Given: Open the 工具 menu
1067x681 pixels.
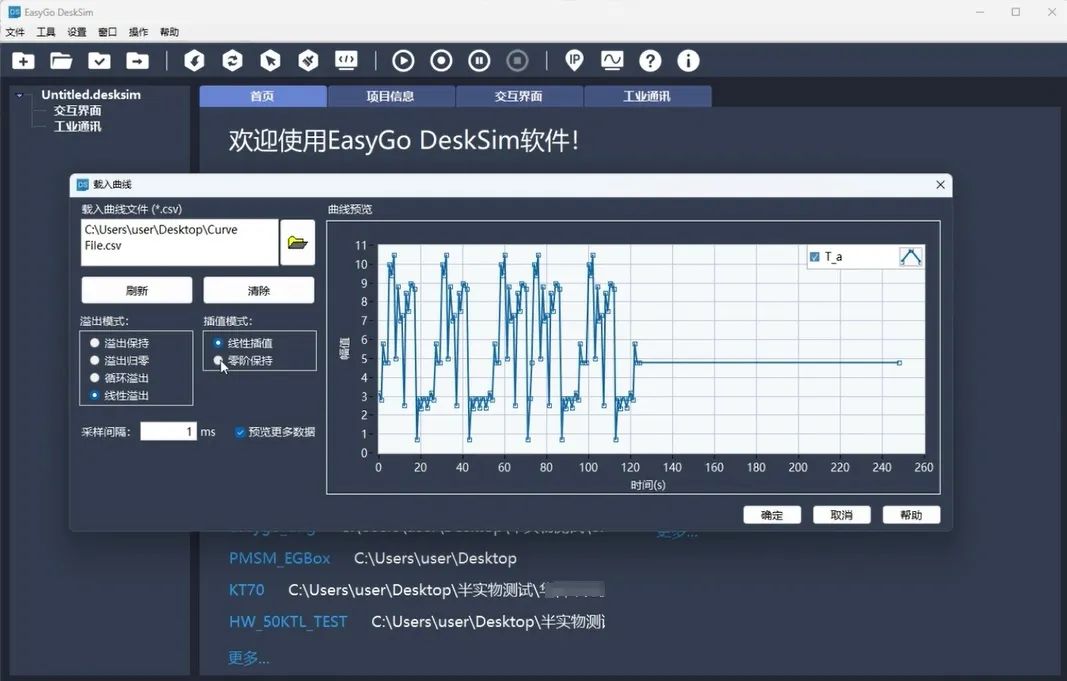Looking at the screenshot, I should click(x=46, y=32).
